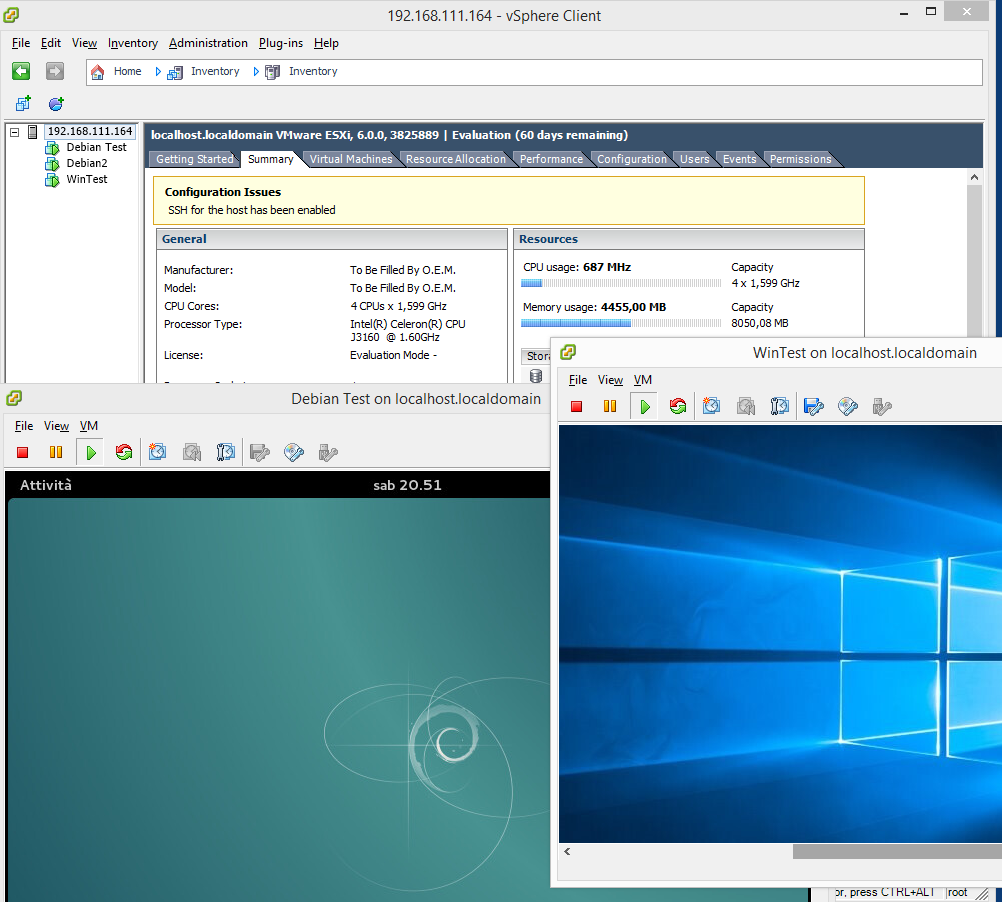1002x902 pixels.
Task: Click the sab 20.51 clock in Debian guest
Action: (407, 485)
